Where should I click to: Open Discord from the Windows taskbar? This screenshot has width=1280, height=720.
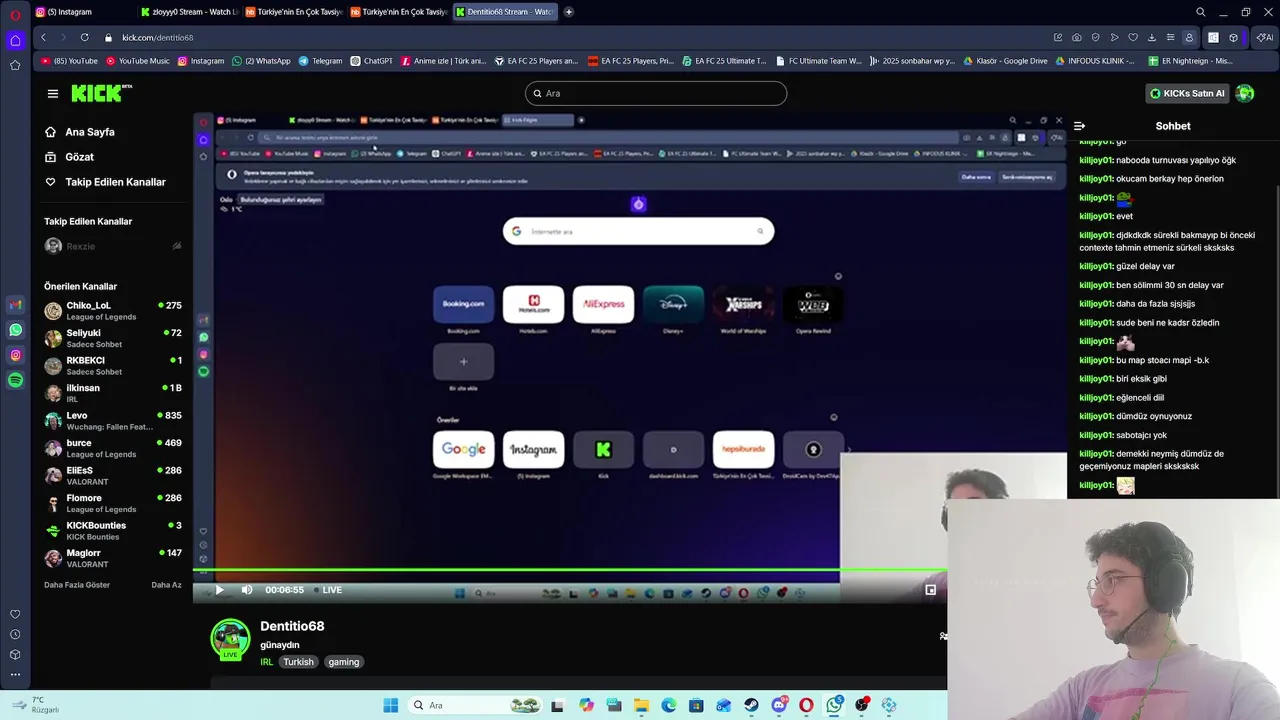778,705
